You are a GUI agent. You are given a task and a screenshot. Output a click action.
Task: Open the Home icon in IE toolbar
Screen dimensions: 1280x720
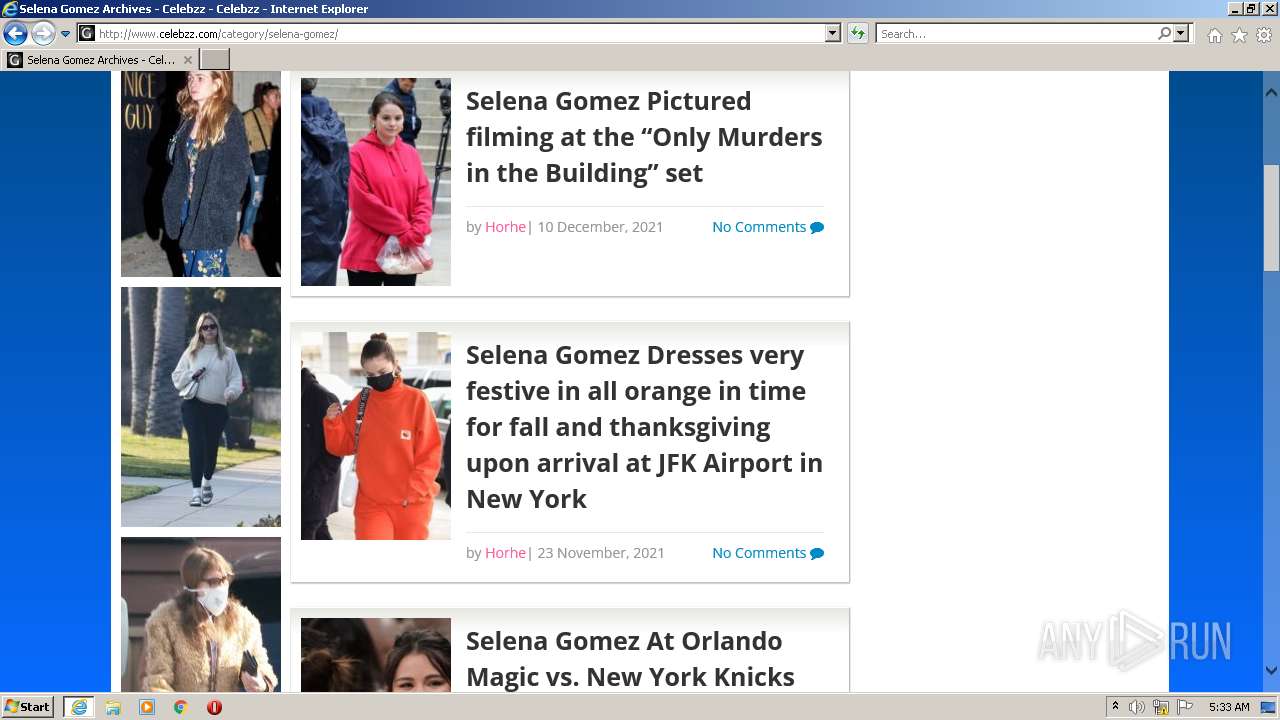coord(1214,35)
